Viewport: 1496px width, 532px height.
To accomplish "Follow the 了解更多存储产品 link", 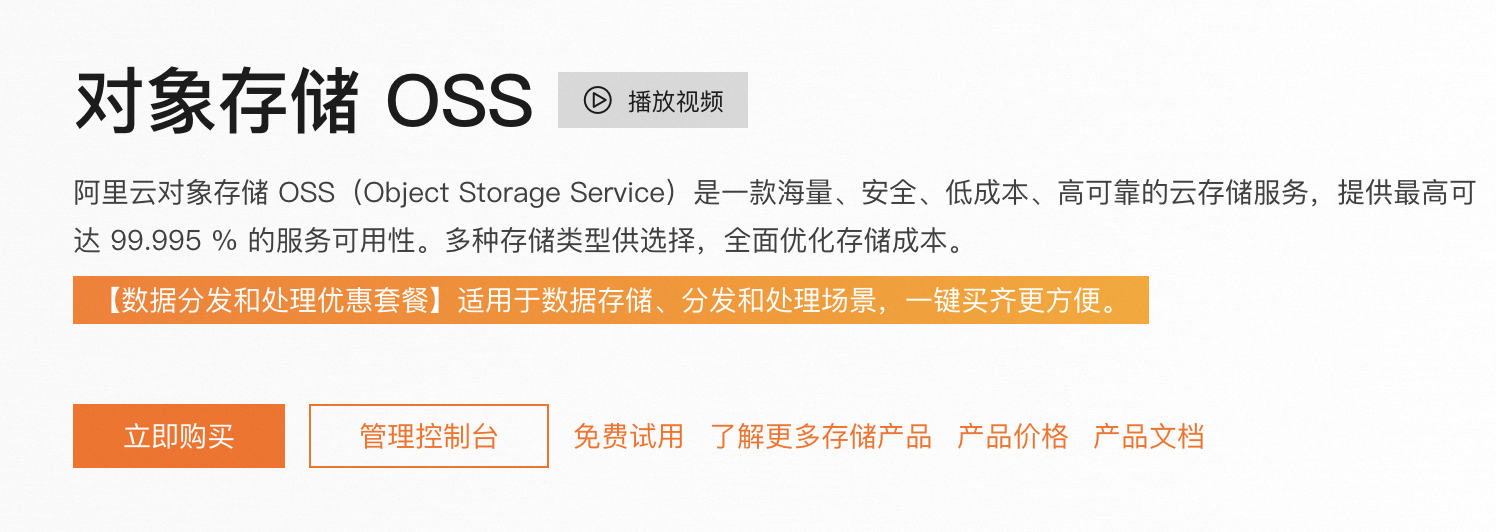I will coord(821,436).
